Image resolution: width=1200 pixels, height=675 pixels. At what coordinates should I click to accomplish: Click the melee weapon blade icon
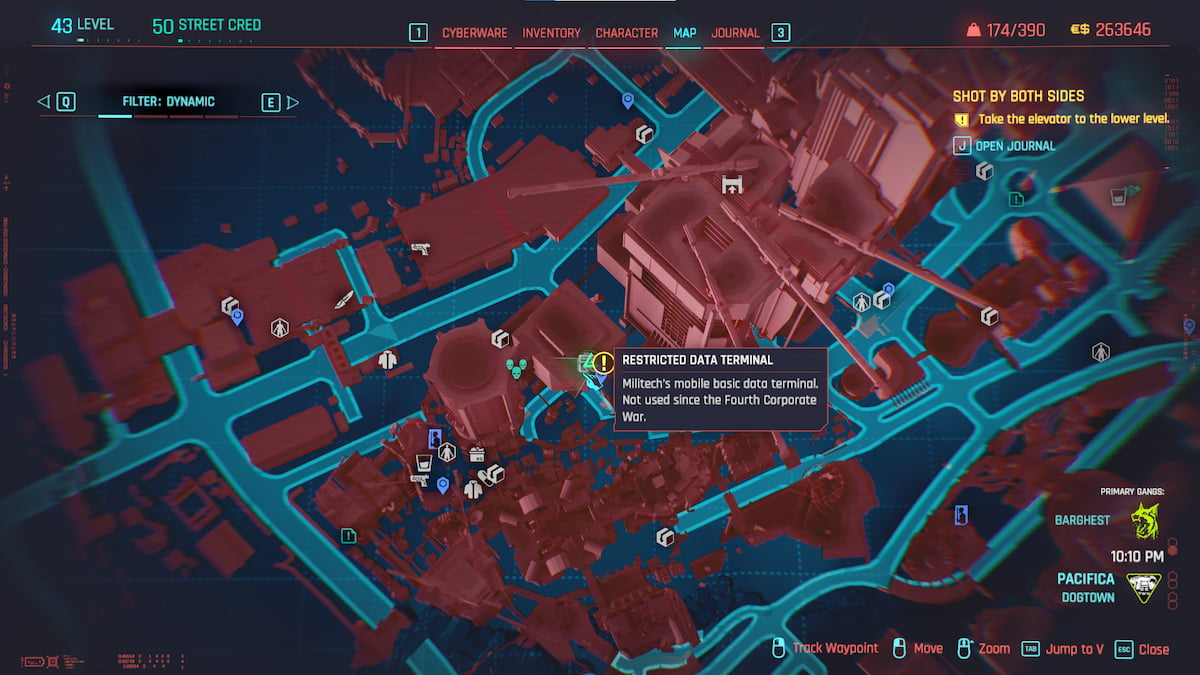click(344, 300)
